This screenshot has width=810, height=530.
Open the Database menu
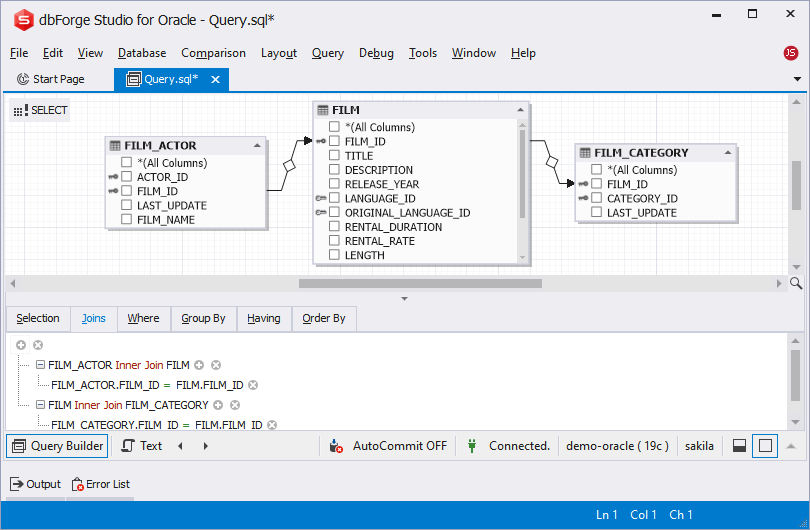141,53
